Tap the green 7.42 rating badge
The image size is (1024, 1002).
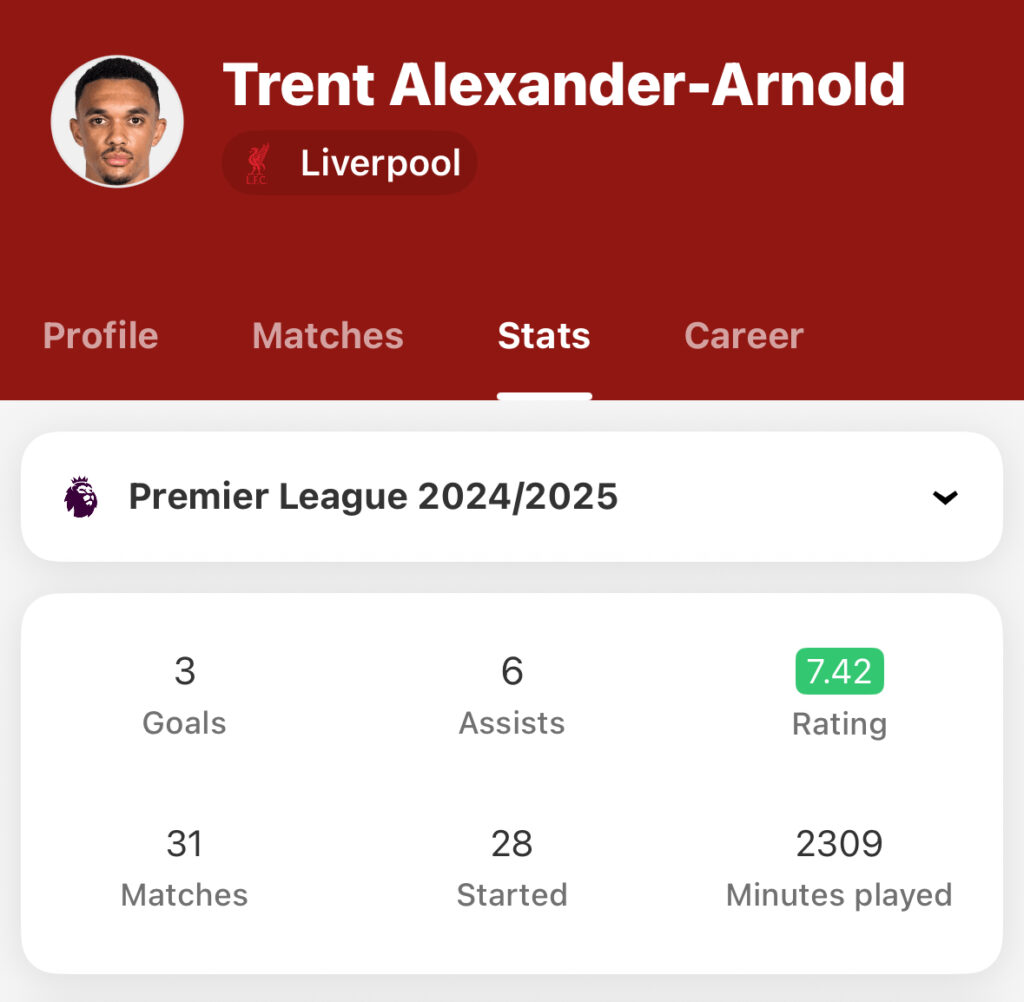point(839,671)
